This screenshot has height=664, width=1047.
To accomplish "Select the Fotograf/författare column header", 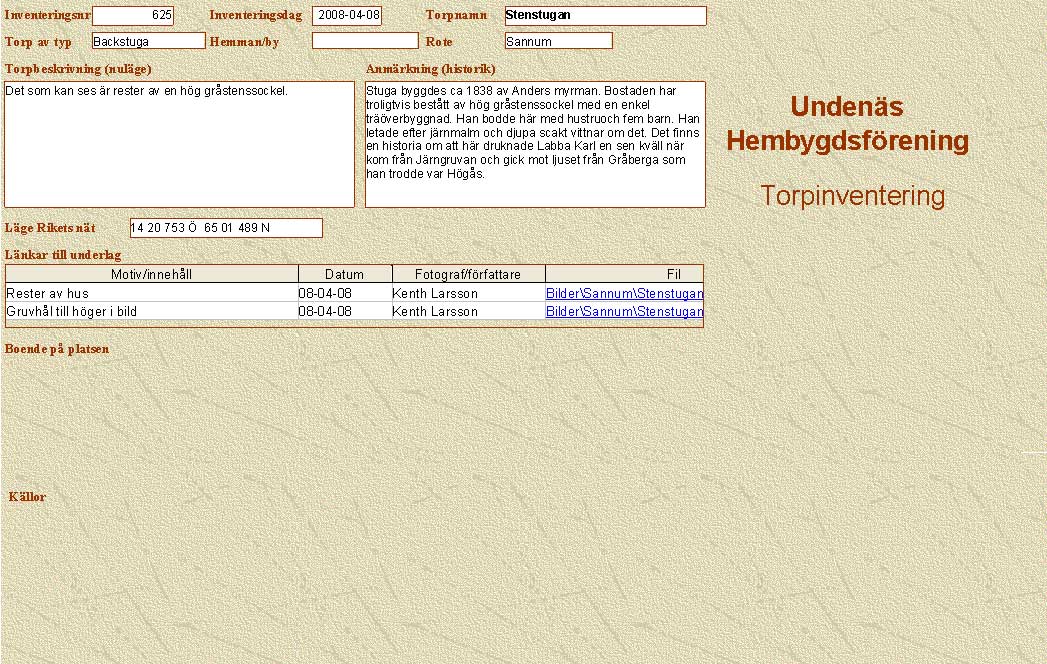I will [x=468, y=274].
